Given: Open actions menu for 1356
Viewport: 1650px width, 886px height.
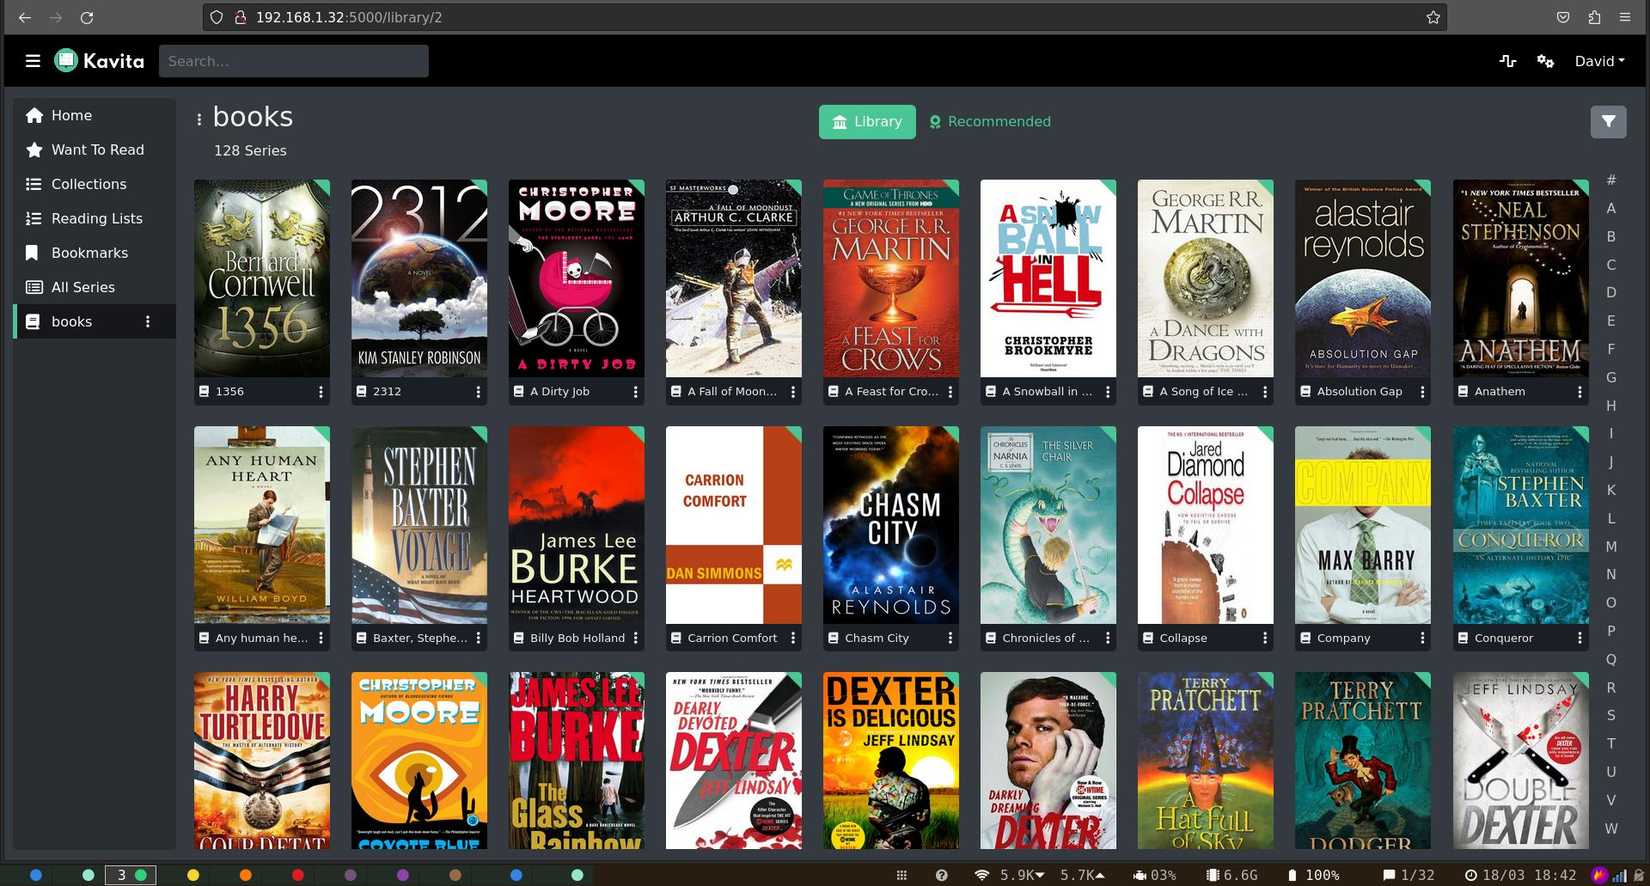Looking at the screenshot, I should click(x=321, y=392).
